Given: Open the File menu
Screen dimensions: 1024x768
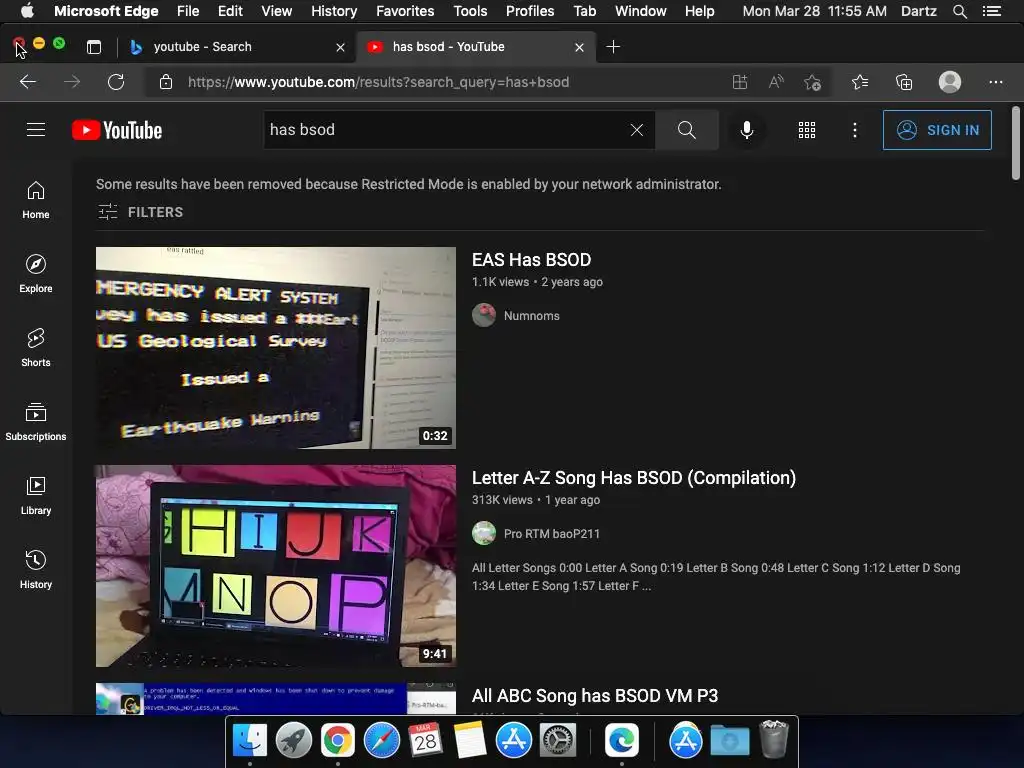Looking at the screenshot, I should click(188, 11).
